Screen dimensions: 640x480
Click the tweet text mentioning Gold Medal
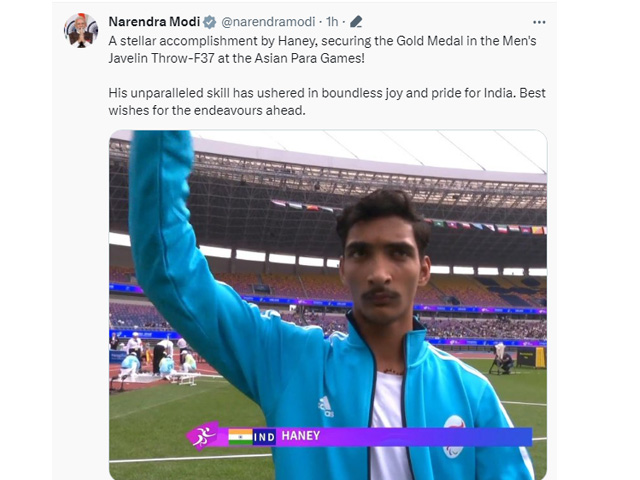322,41
